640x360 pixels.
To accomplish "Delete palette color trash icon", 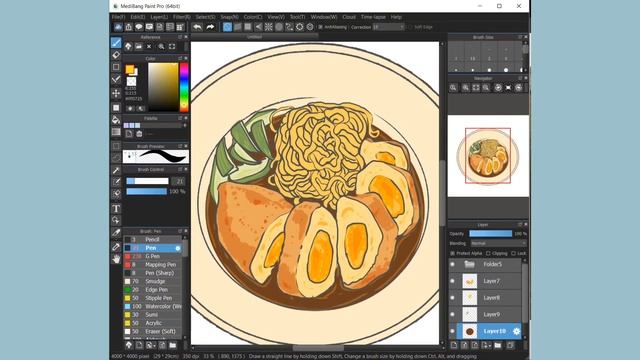I will 139,134.
